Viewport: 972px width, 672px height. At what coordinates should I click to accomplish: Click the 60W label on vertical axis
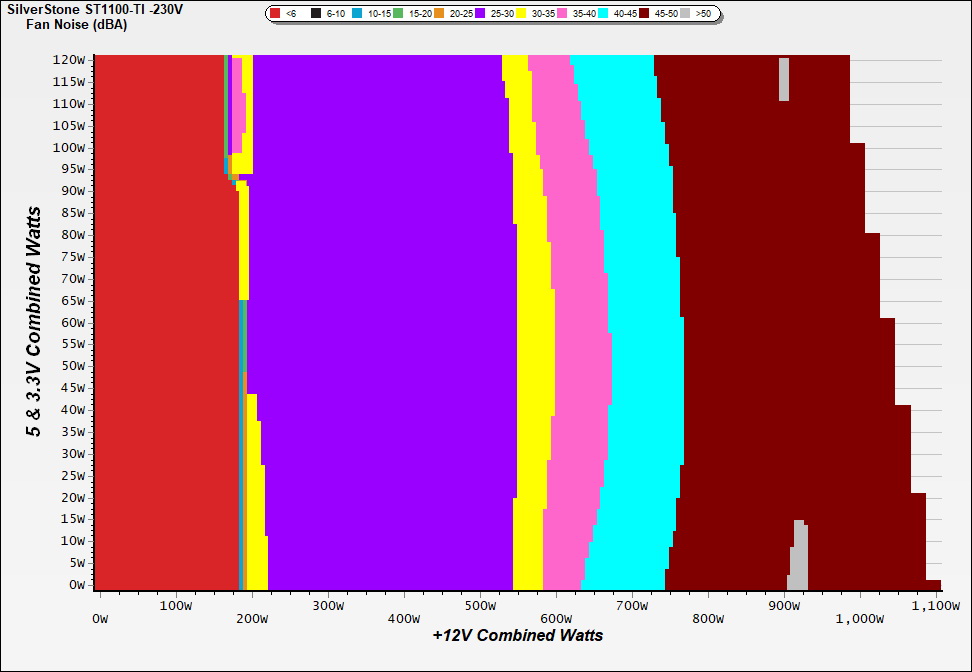pyautogui.click(x=73, y=322)
